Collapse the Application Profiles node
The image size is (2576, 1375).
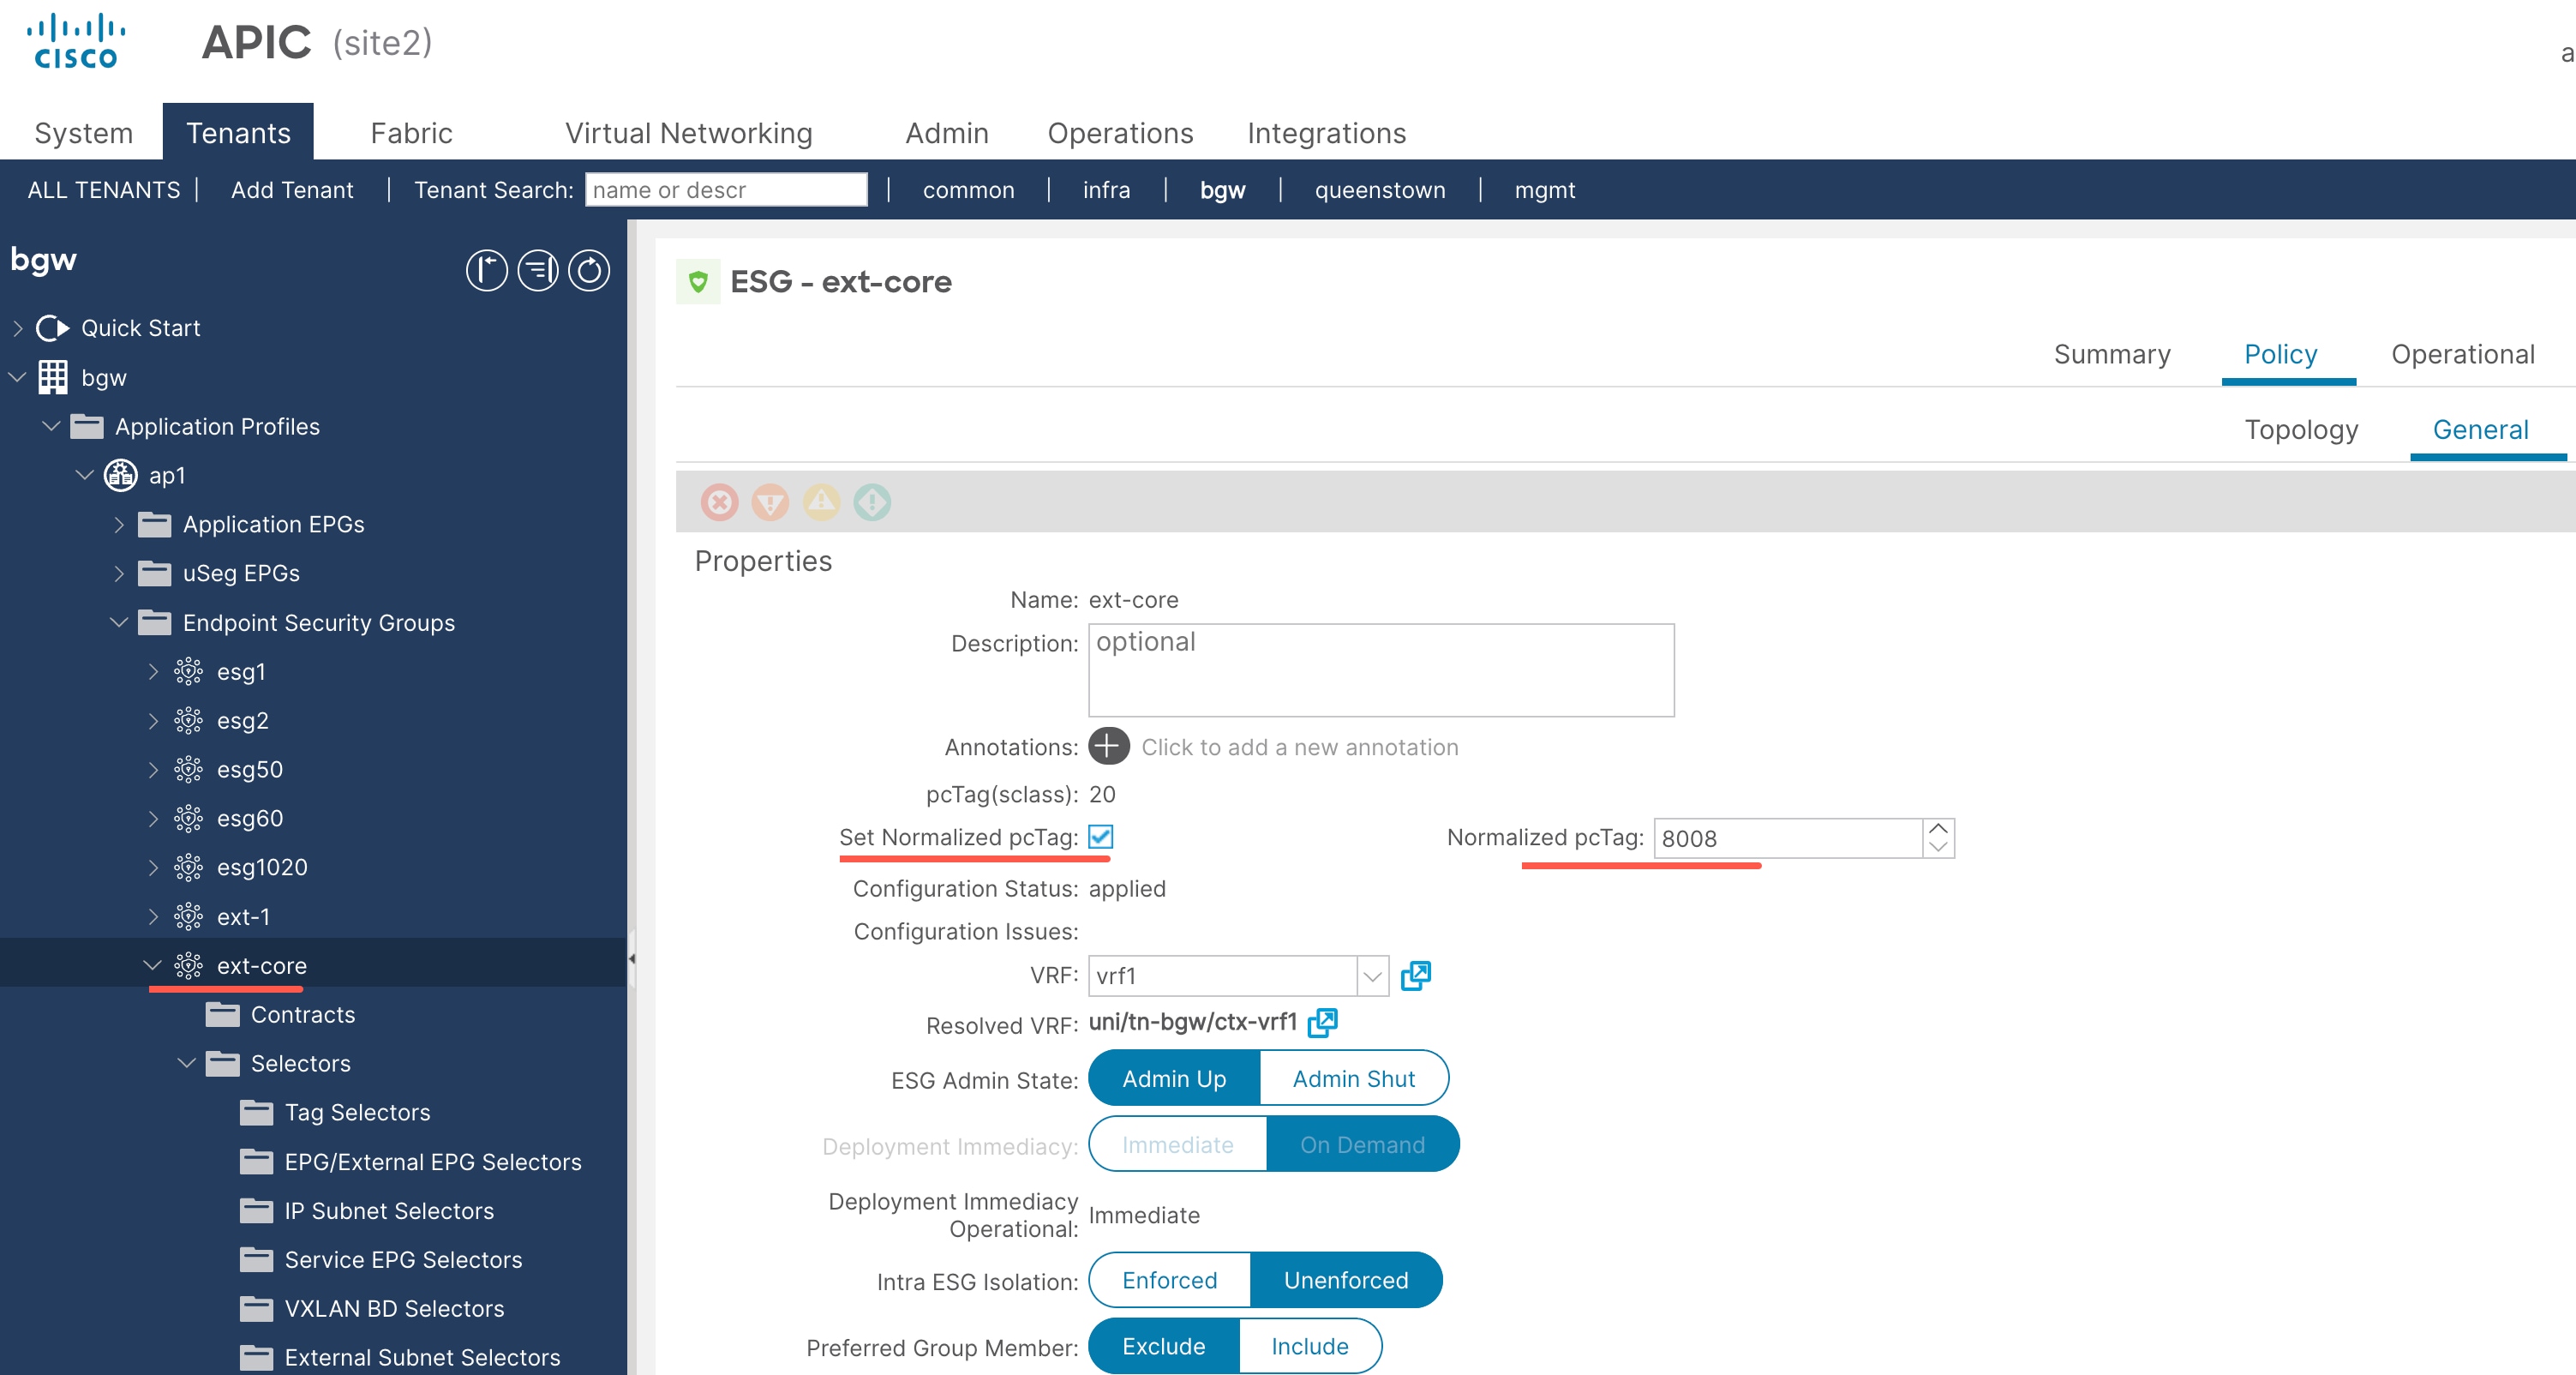point(51,426)
